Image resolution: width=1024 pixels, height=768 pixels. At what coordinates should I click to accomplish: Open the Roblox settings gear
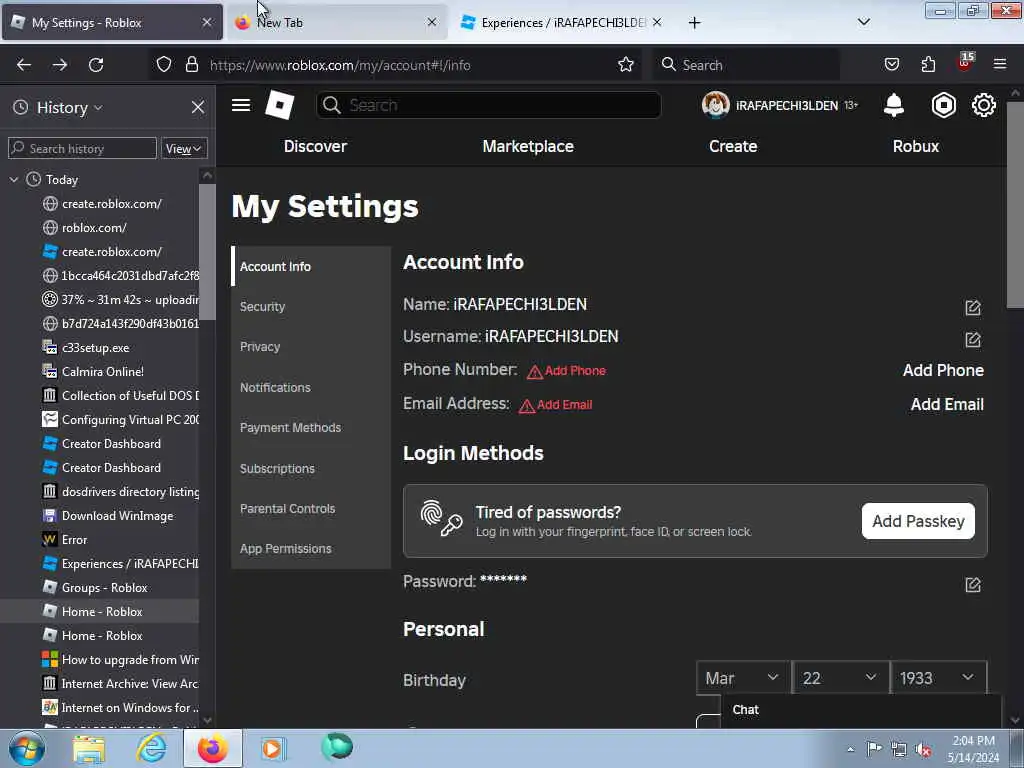pos(984,105)
